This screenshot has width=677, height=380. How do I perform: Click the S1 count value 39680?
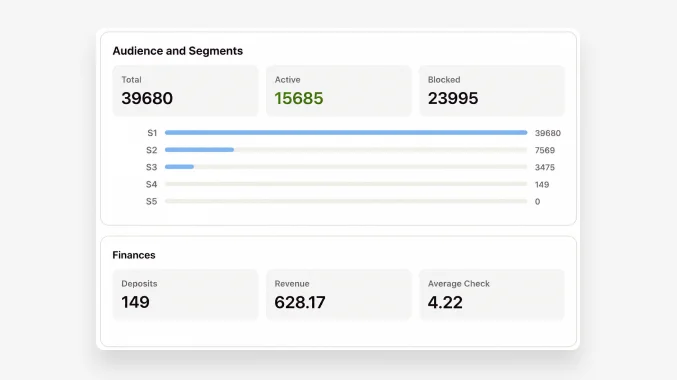[x=547, y=133]
